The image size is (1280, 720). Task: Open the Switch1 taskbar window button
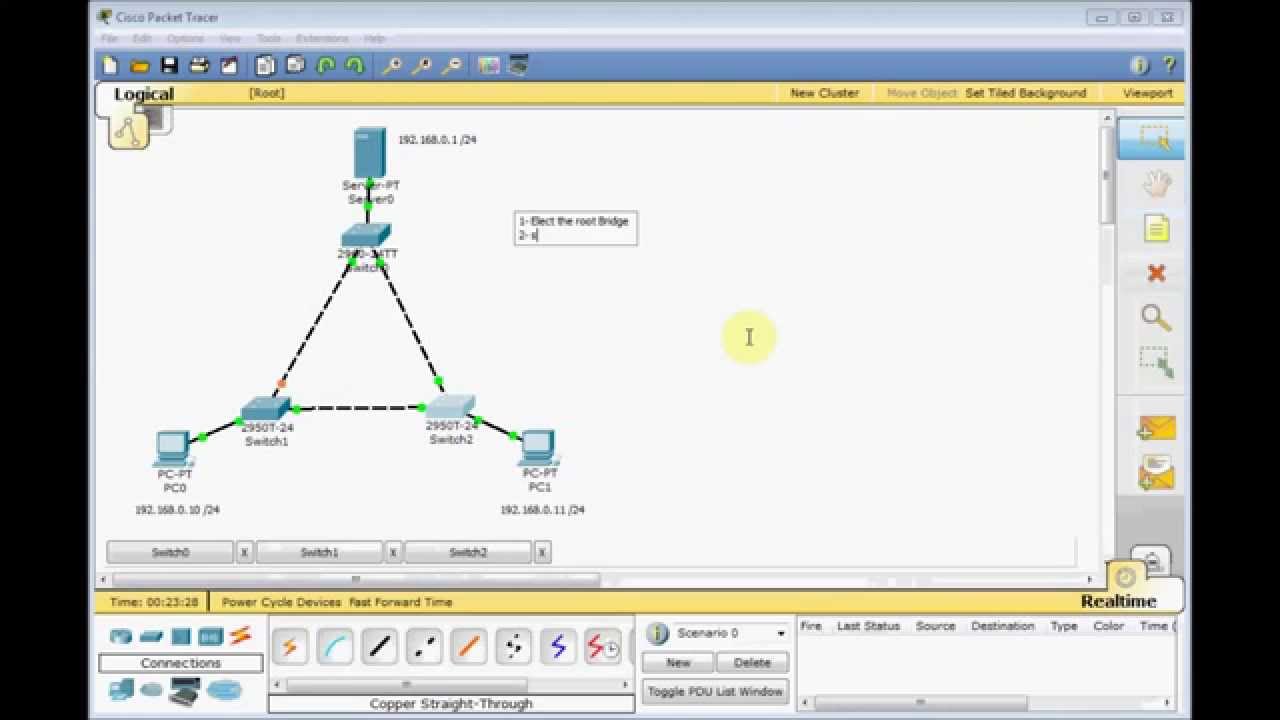coord(319,552)
